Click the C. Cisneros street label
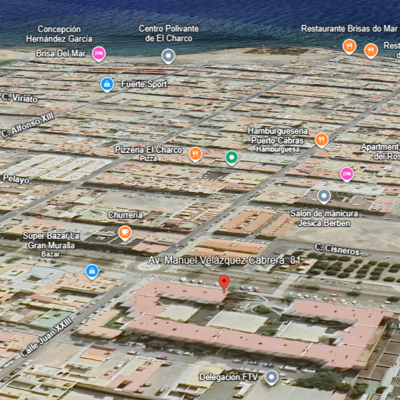 pyautogui.click(x=337, y=250)
